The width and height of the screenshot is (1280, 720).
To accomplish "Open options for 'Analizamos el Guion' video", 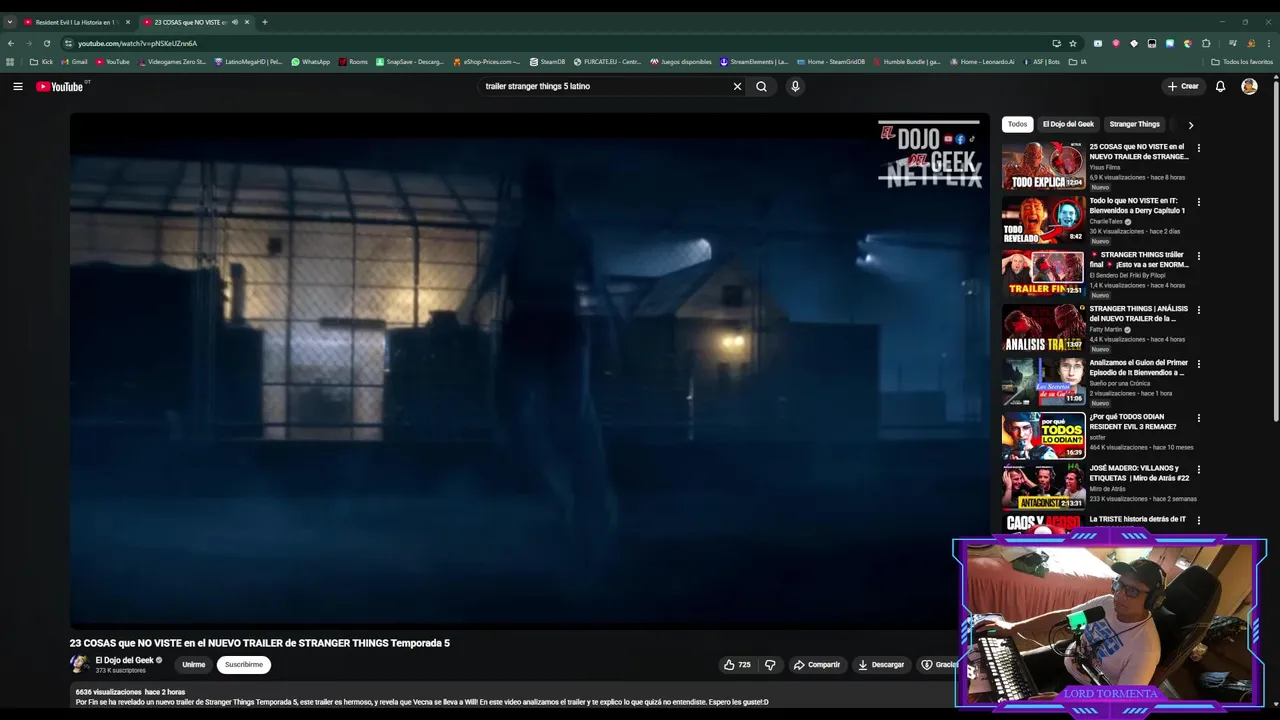I will [x=1198, y=364].
